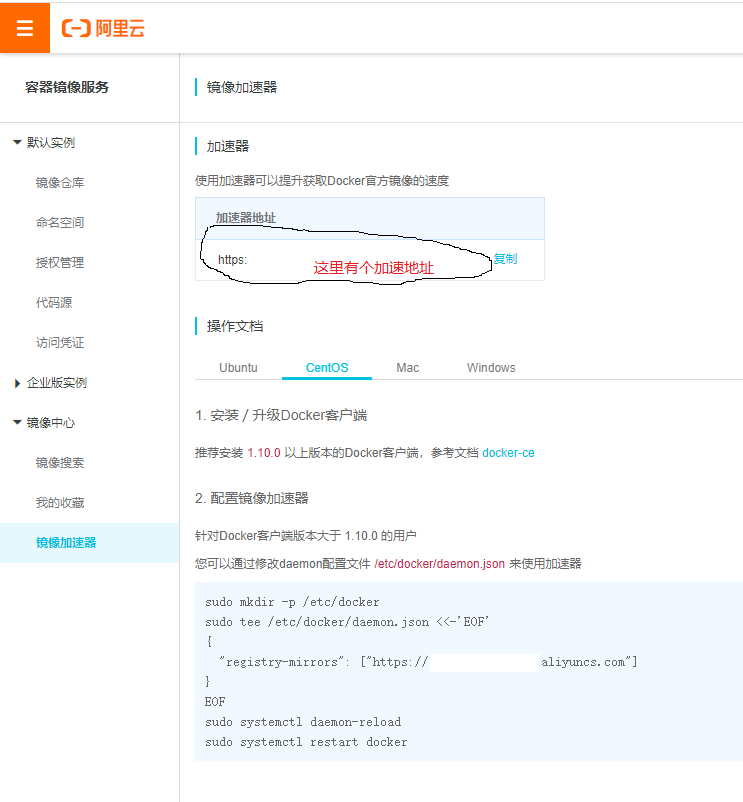Click the 加速器 section heading

click(x=228, y=146)
